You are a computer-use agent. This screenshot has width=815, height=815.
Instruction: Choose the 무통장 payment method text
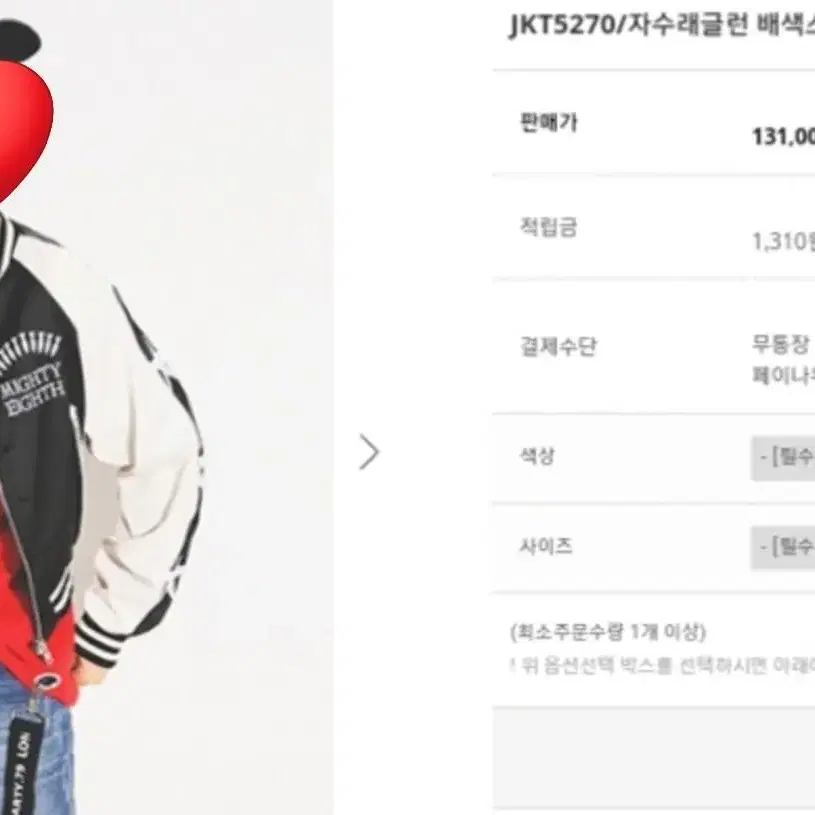point(783,344)
